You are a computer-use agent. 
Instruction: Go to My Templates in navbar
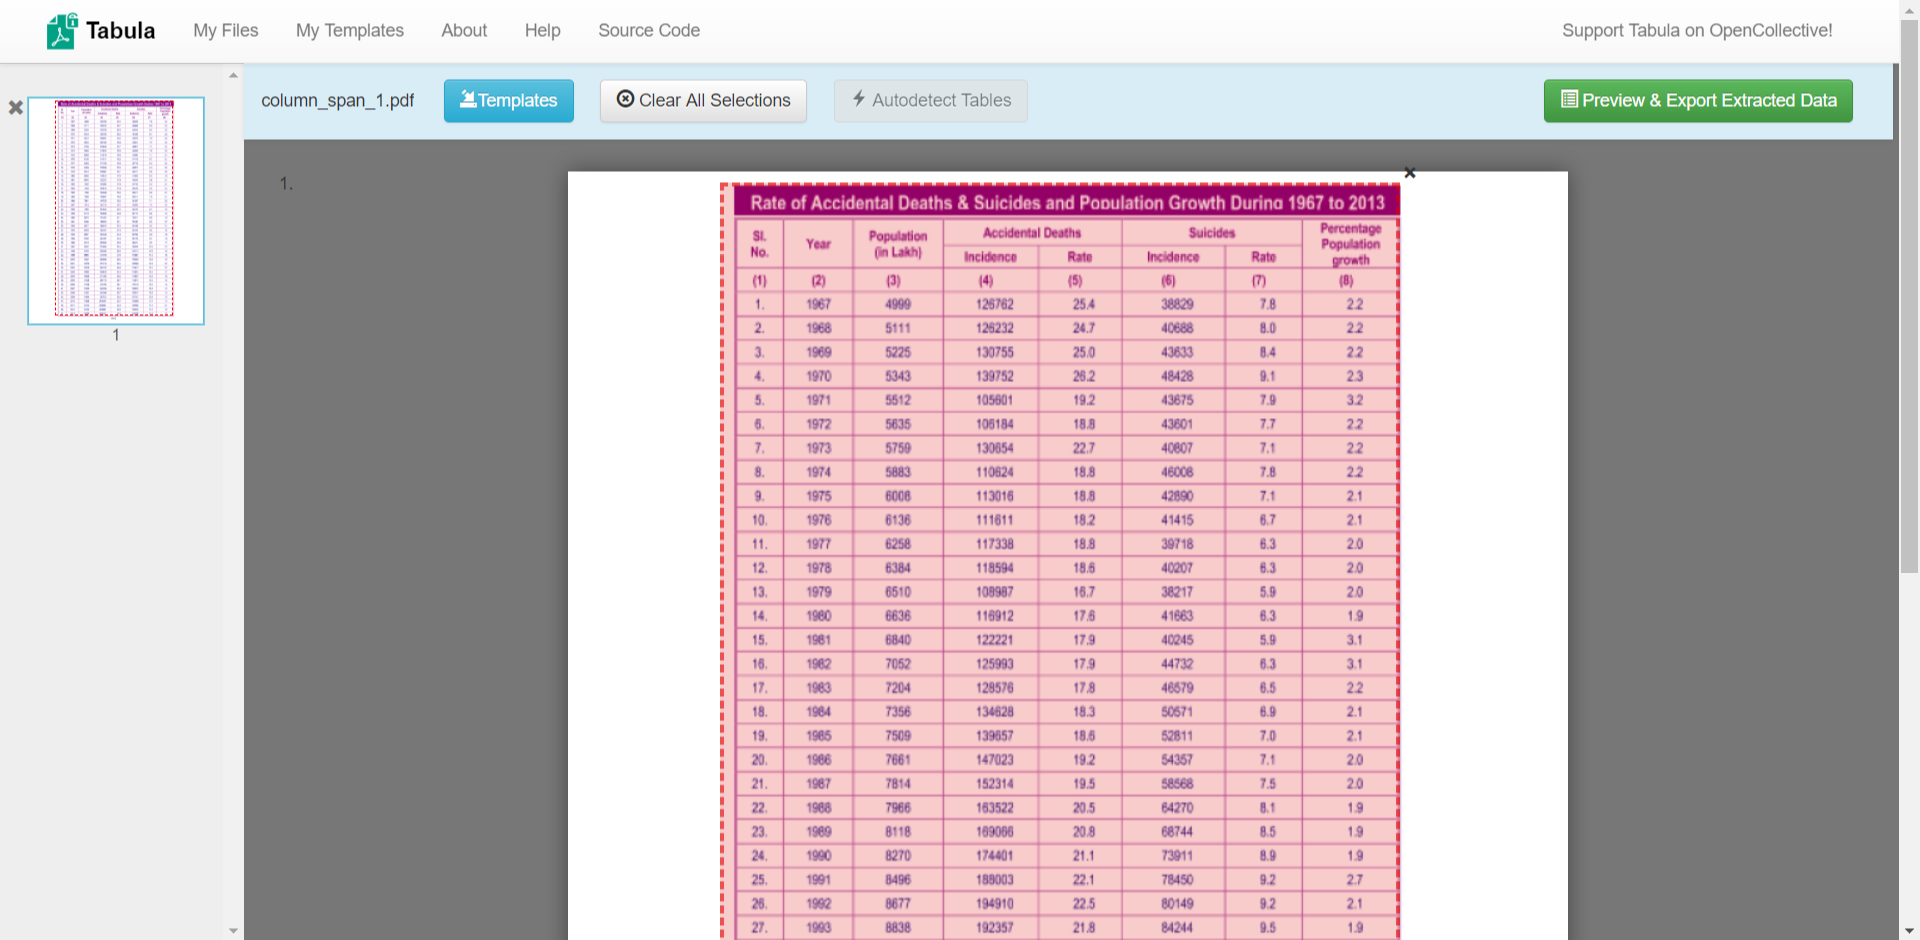click(x=349, y=31)
